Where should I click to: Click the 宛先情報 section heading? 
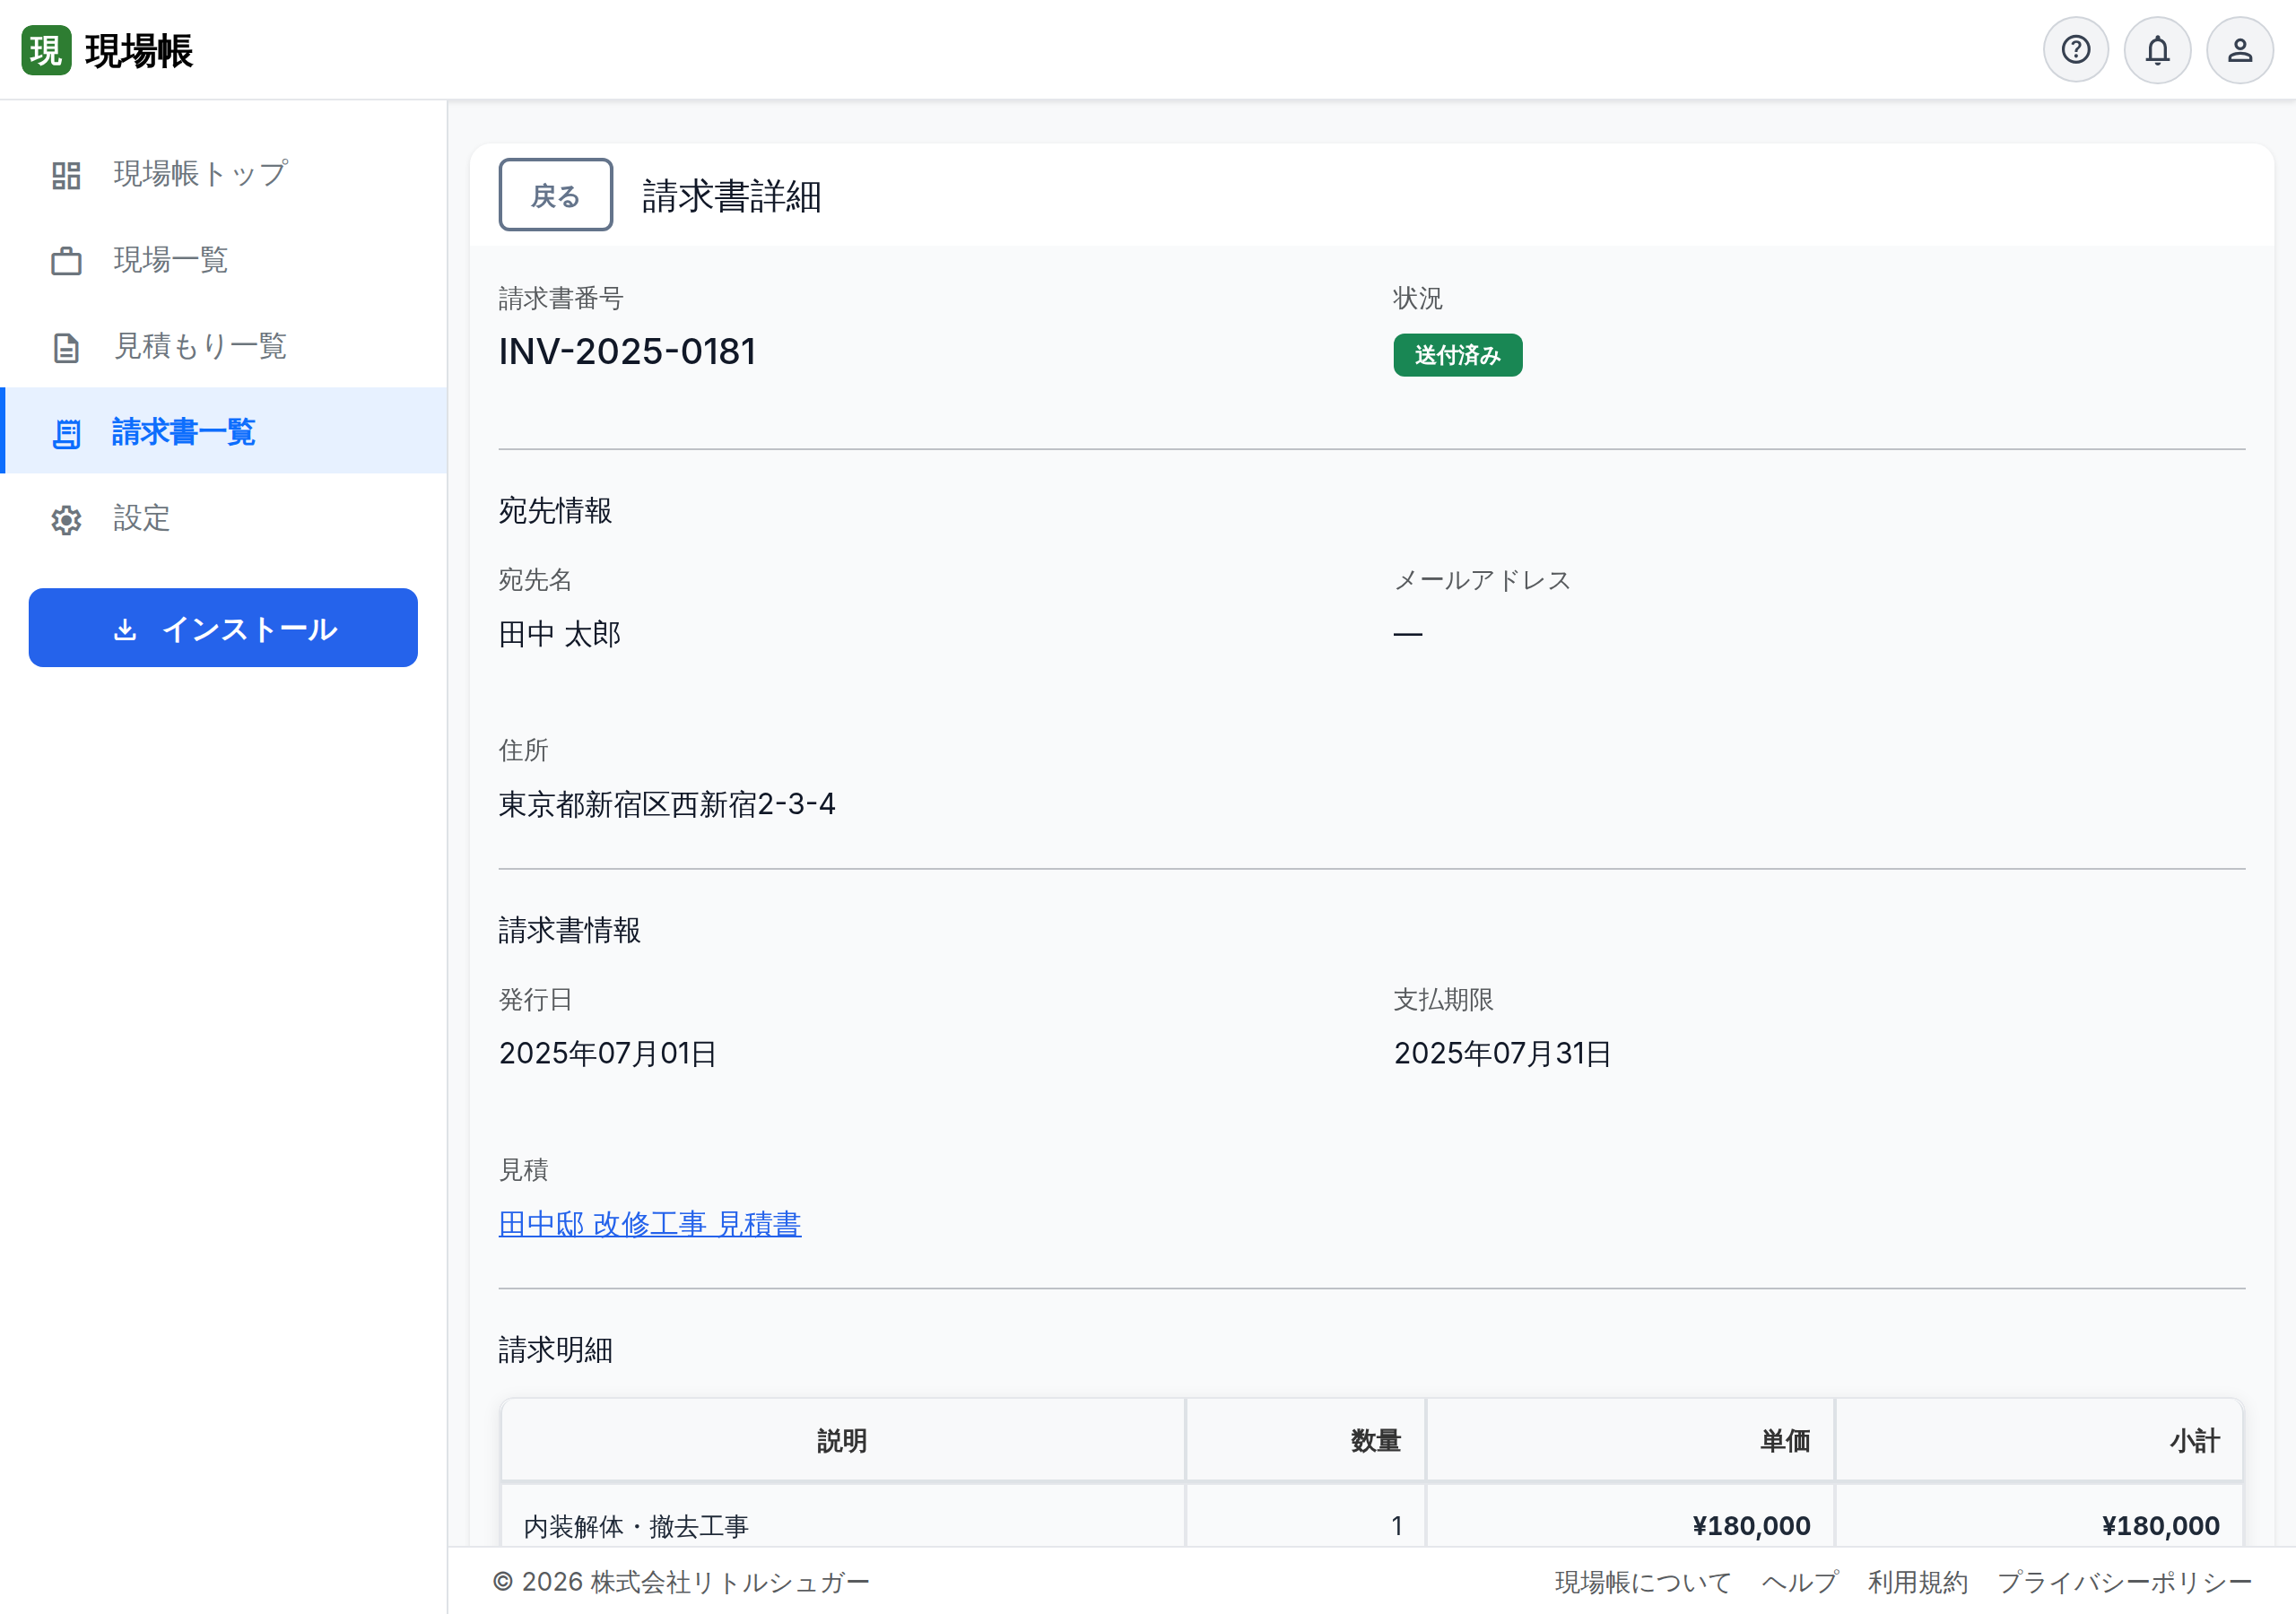pos(556,511)
